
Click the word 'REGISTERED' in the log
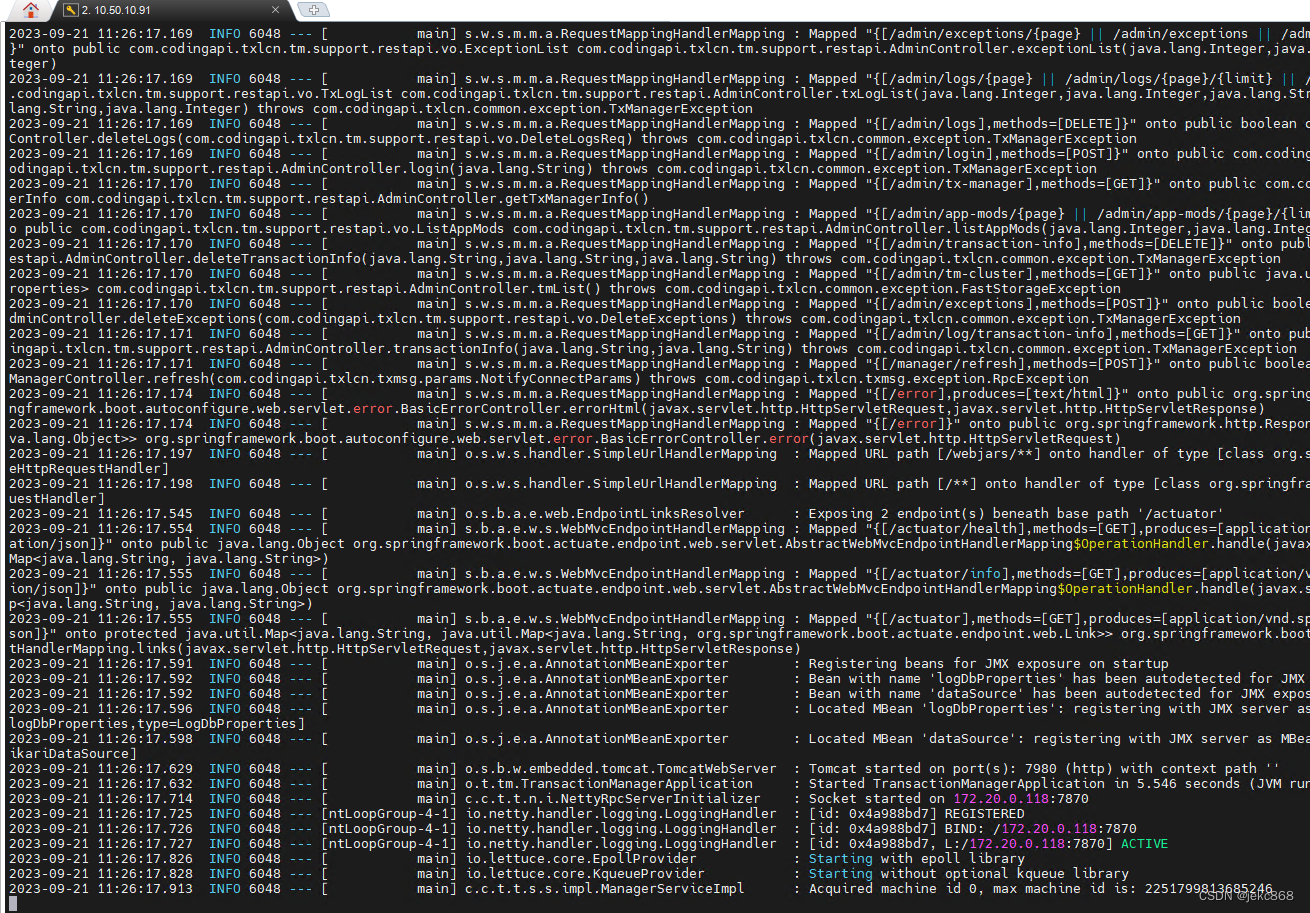(985, 814)
